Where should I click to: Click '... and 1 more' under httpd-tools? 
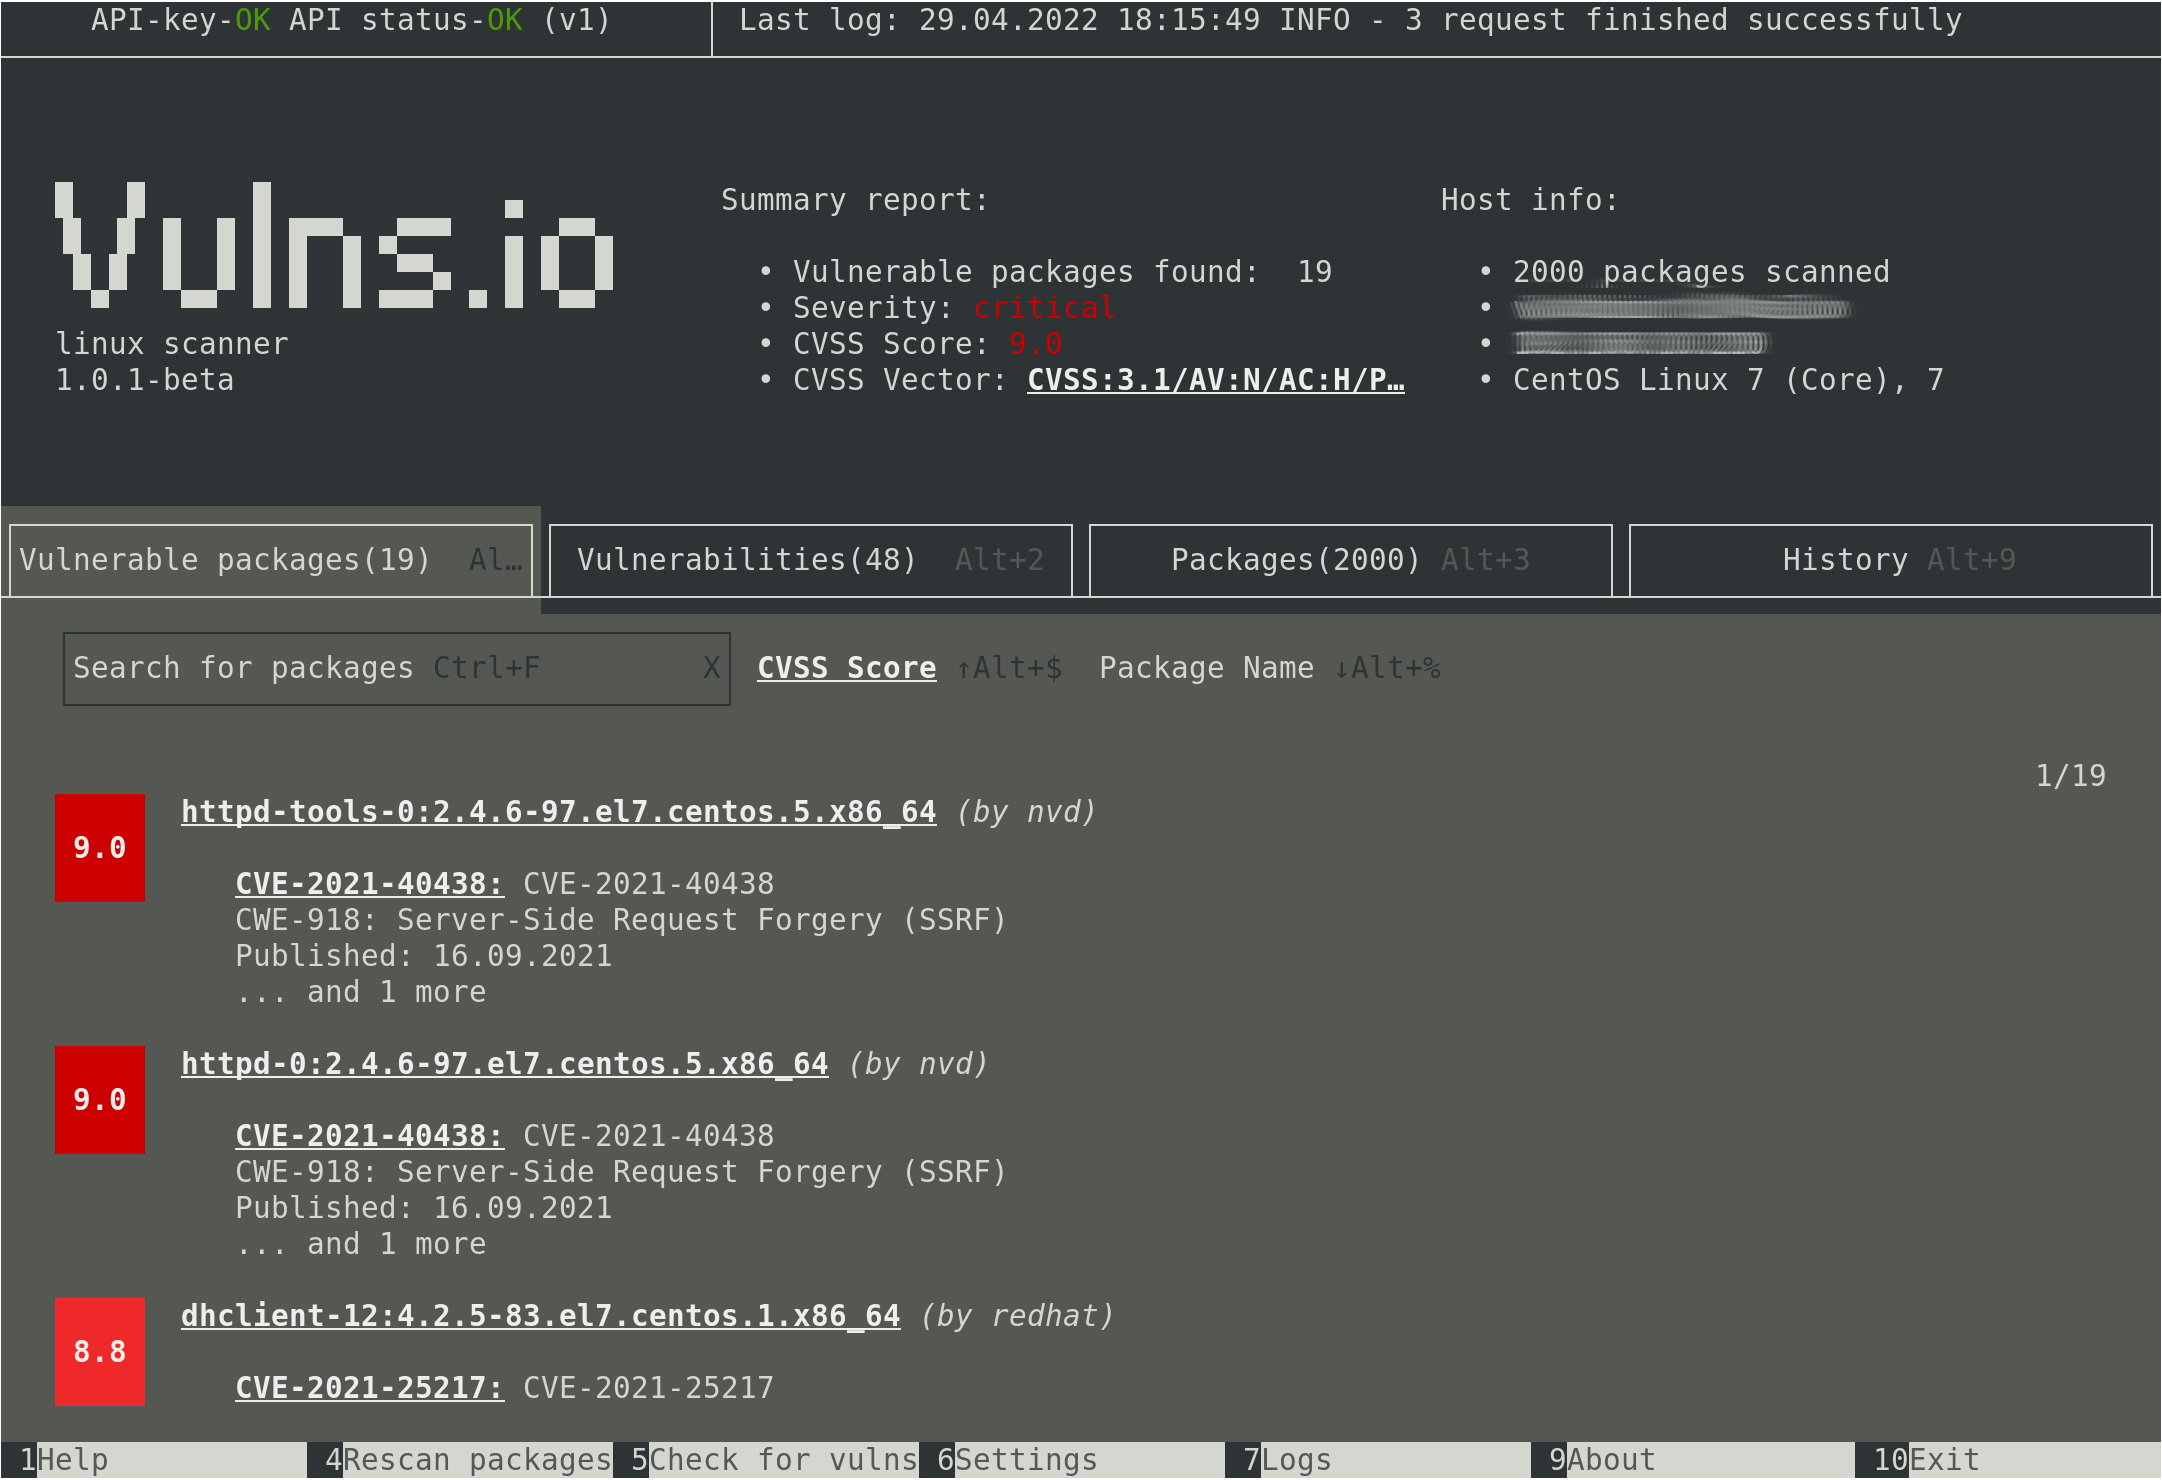[361, 992]
